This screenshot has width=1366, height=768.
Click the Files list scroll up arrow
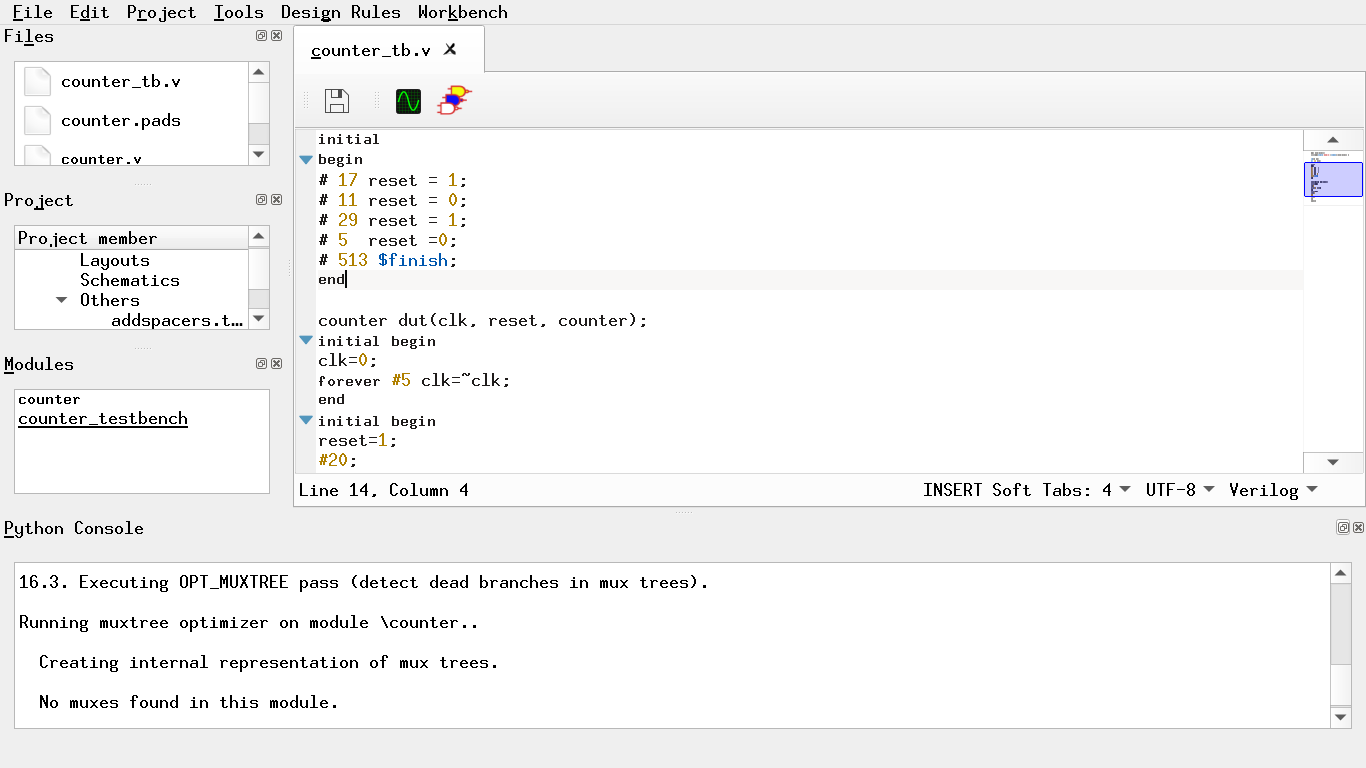259,72
